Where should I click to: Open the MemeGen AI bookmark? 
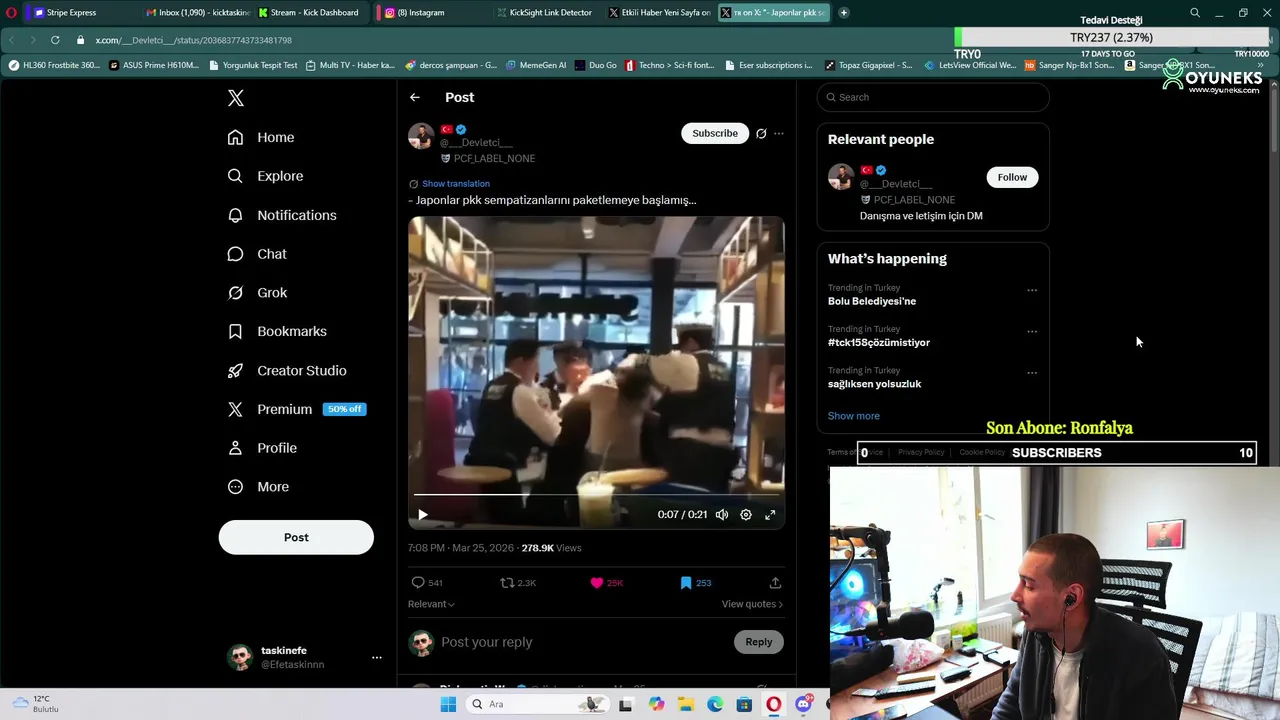[536, 66]
